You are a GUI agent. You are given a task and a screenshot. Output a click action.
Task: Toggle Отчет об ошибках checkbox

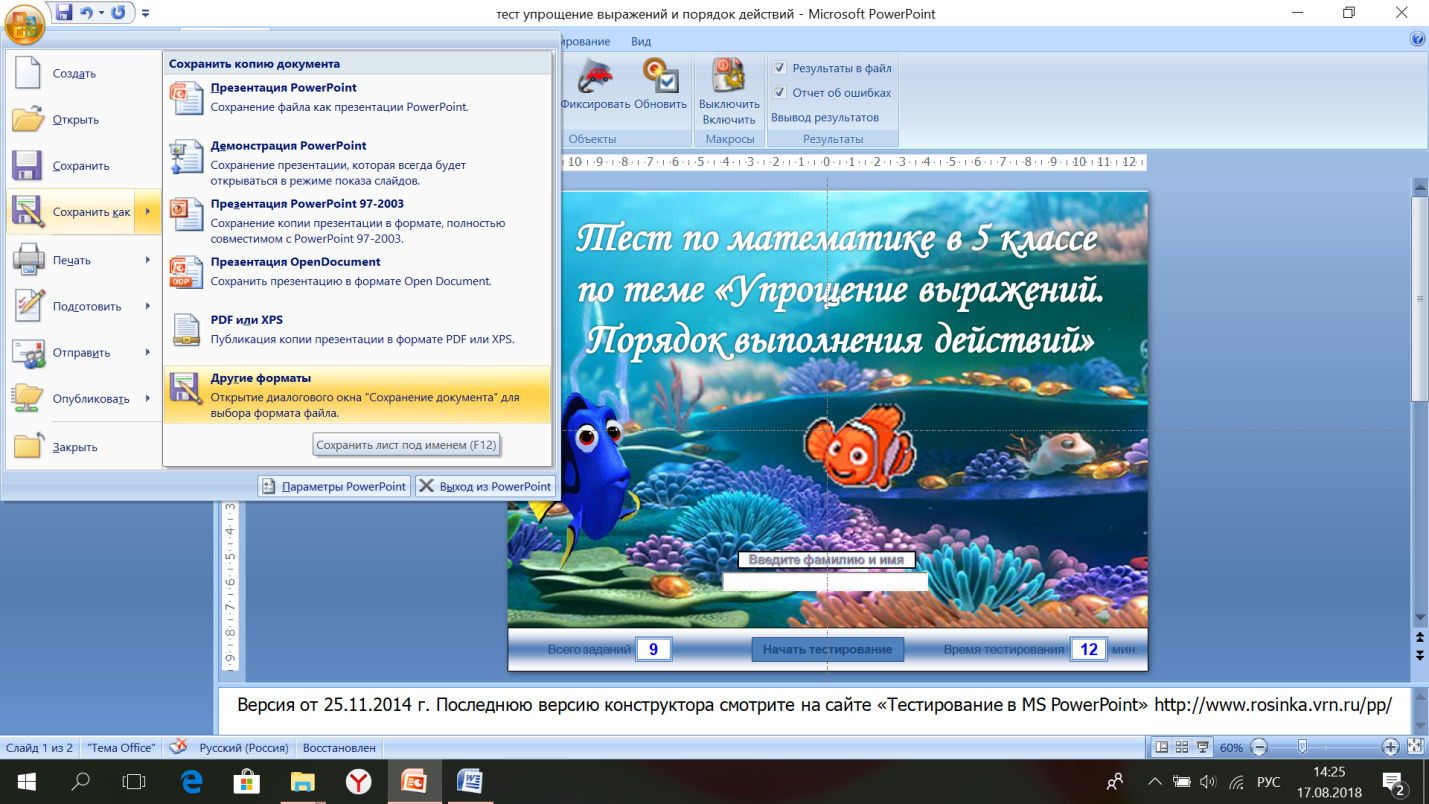[781, 92]
